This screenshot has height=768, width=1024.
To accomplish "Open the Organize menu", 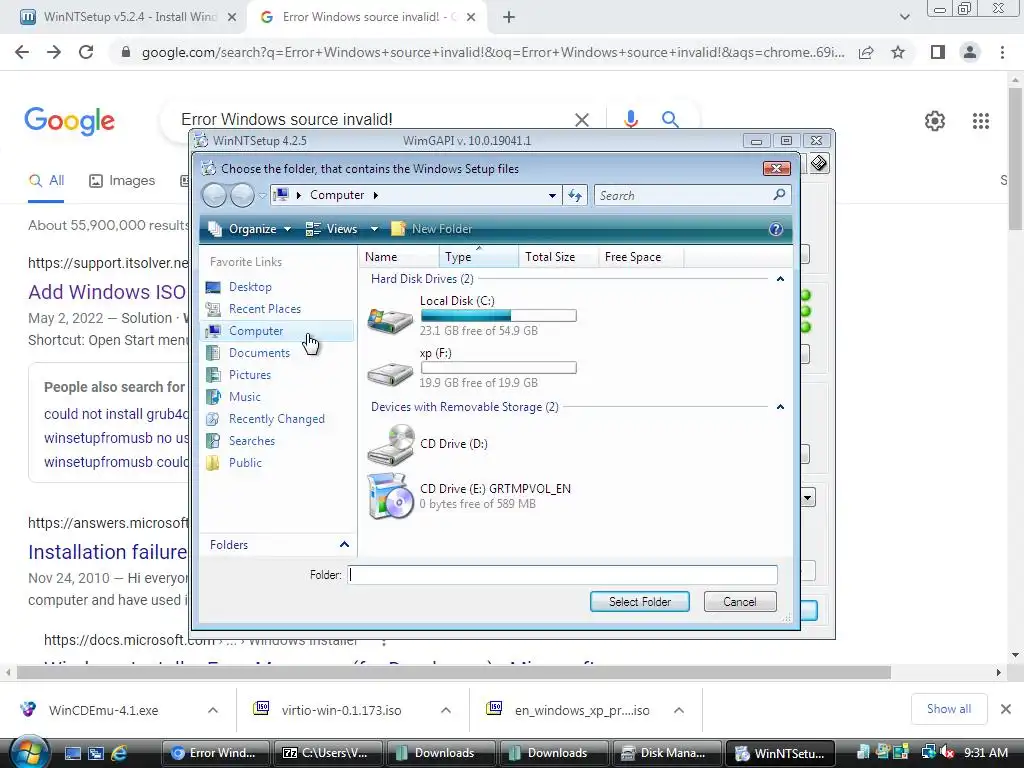I will click(249, 229).
